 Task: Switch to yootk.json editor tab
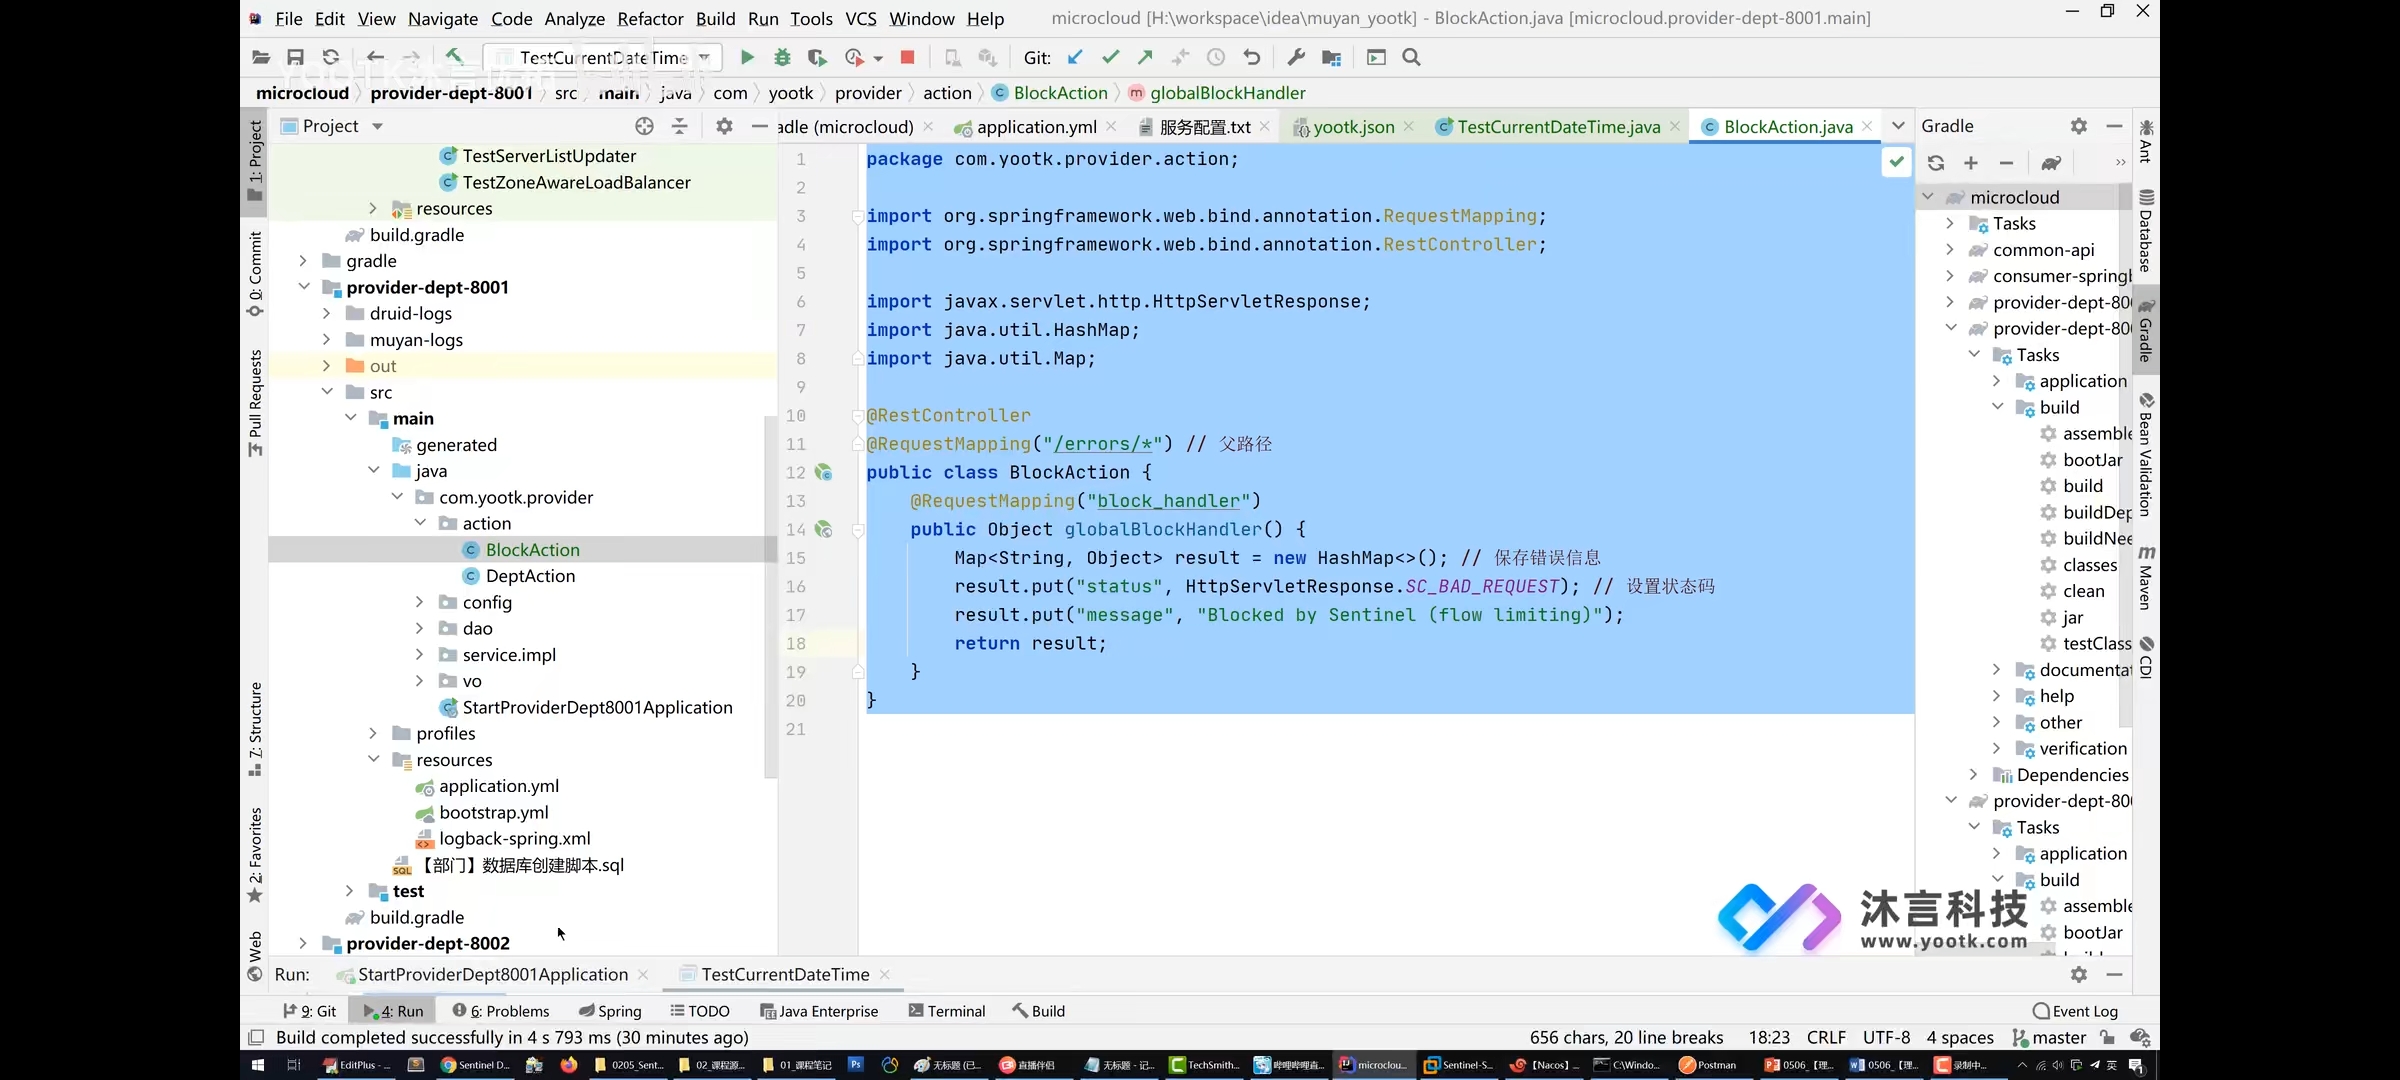click(1353, 127)
